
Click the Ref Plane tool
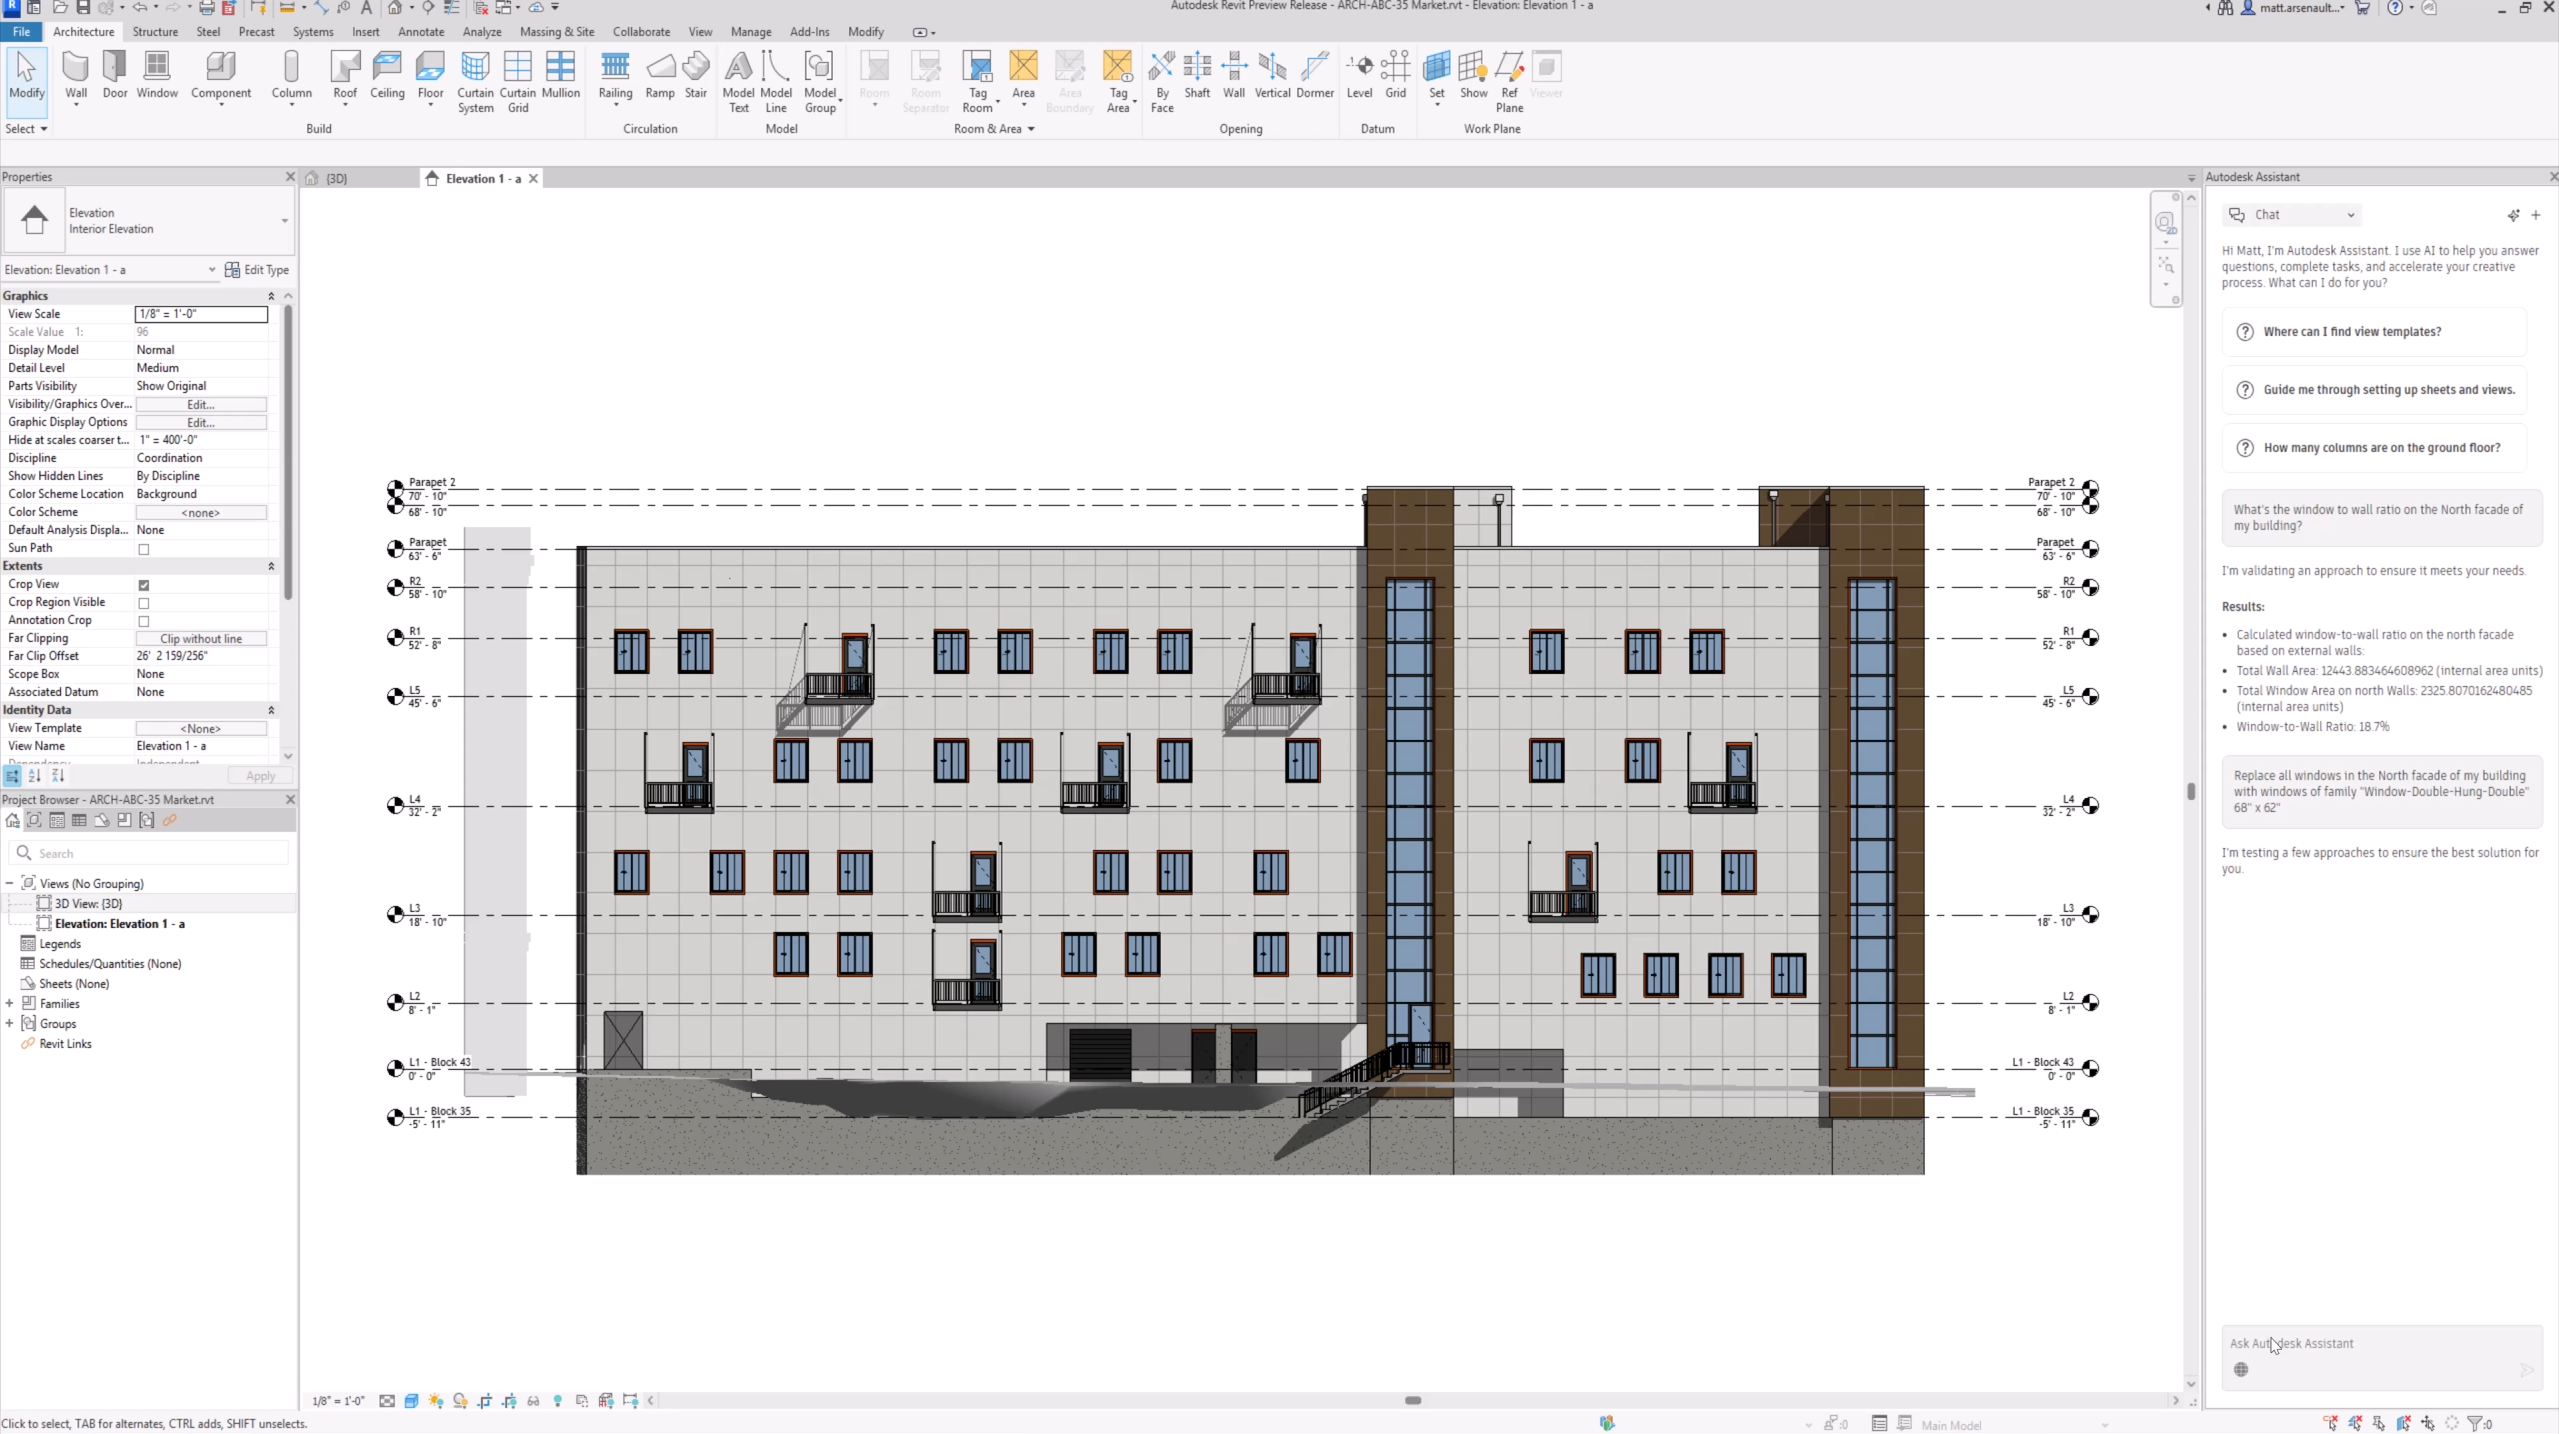(x=1509, y=82)
